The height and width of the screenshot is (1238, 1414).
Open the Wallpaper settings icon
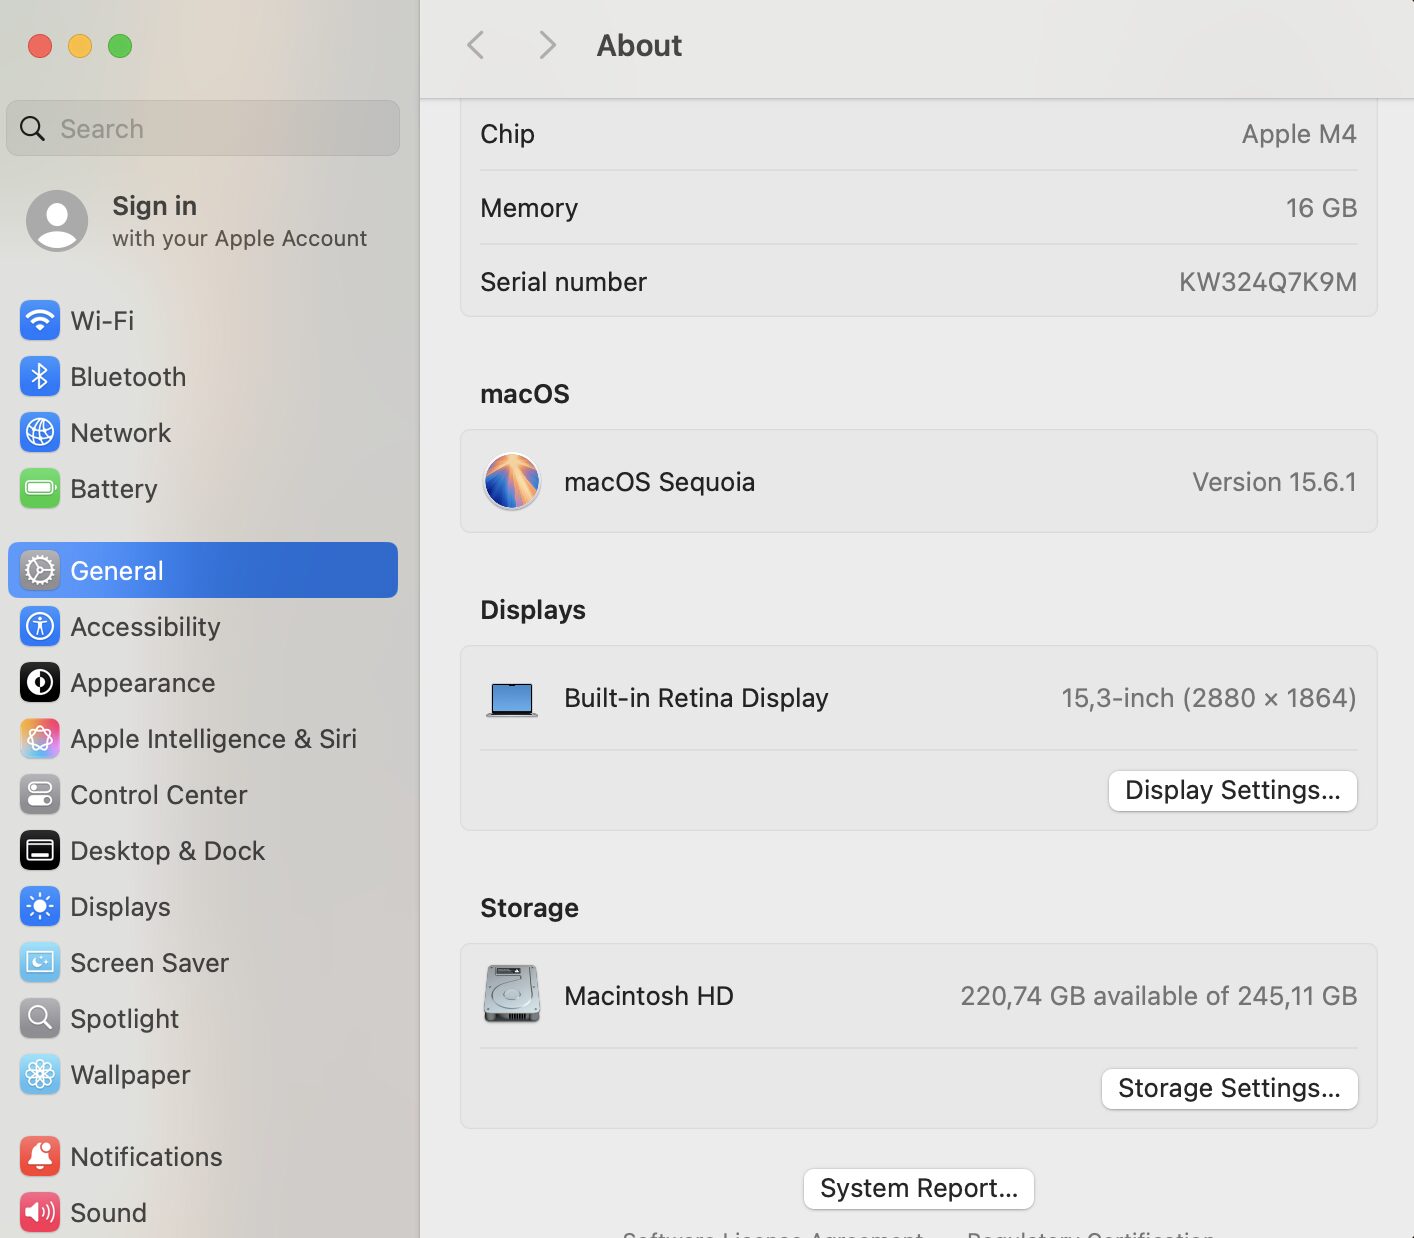coord(40,1075)
